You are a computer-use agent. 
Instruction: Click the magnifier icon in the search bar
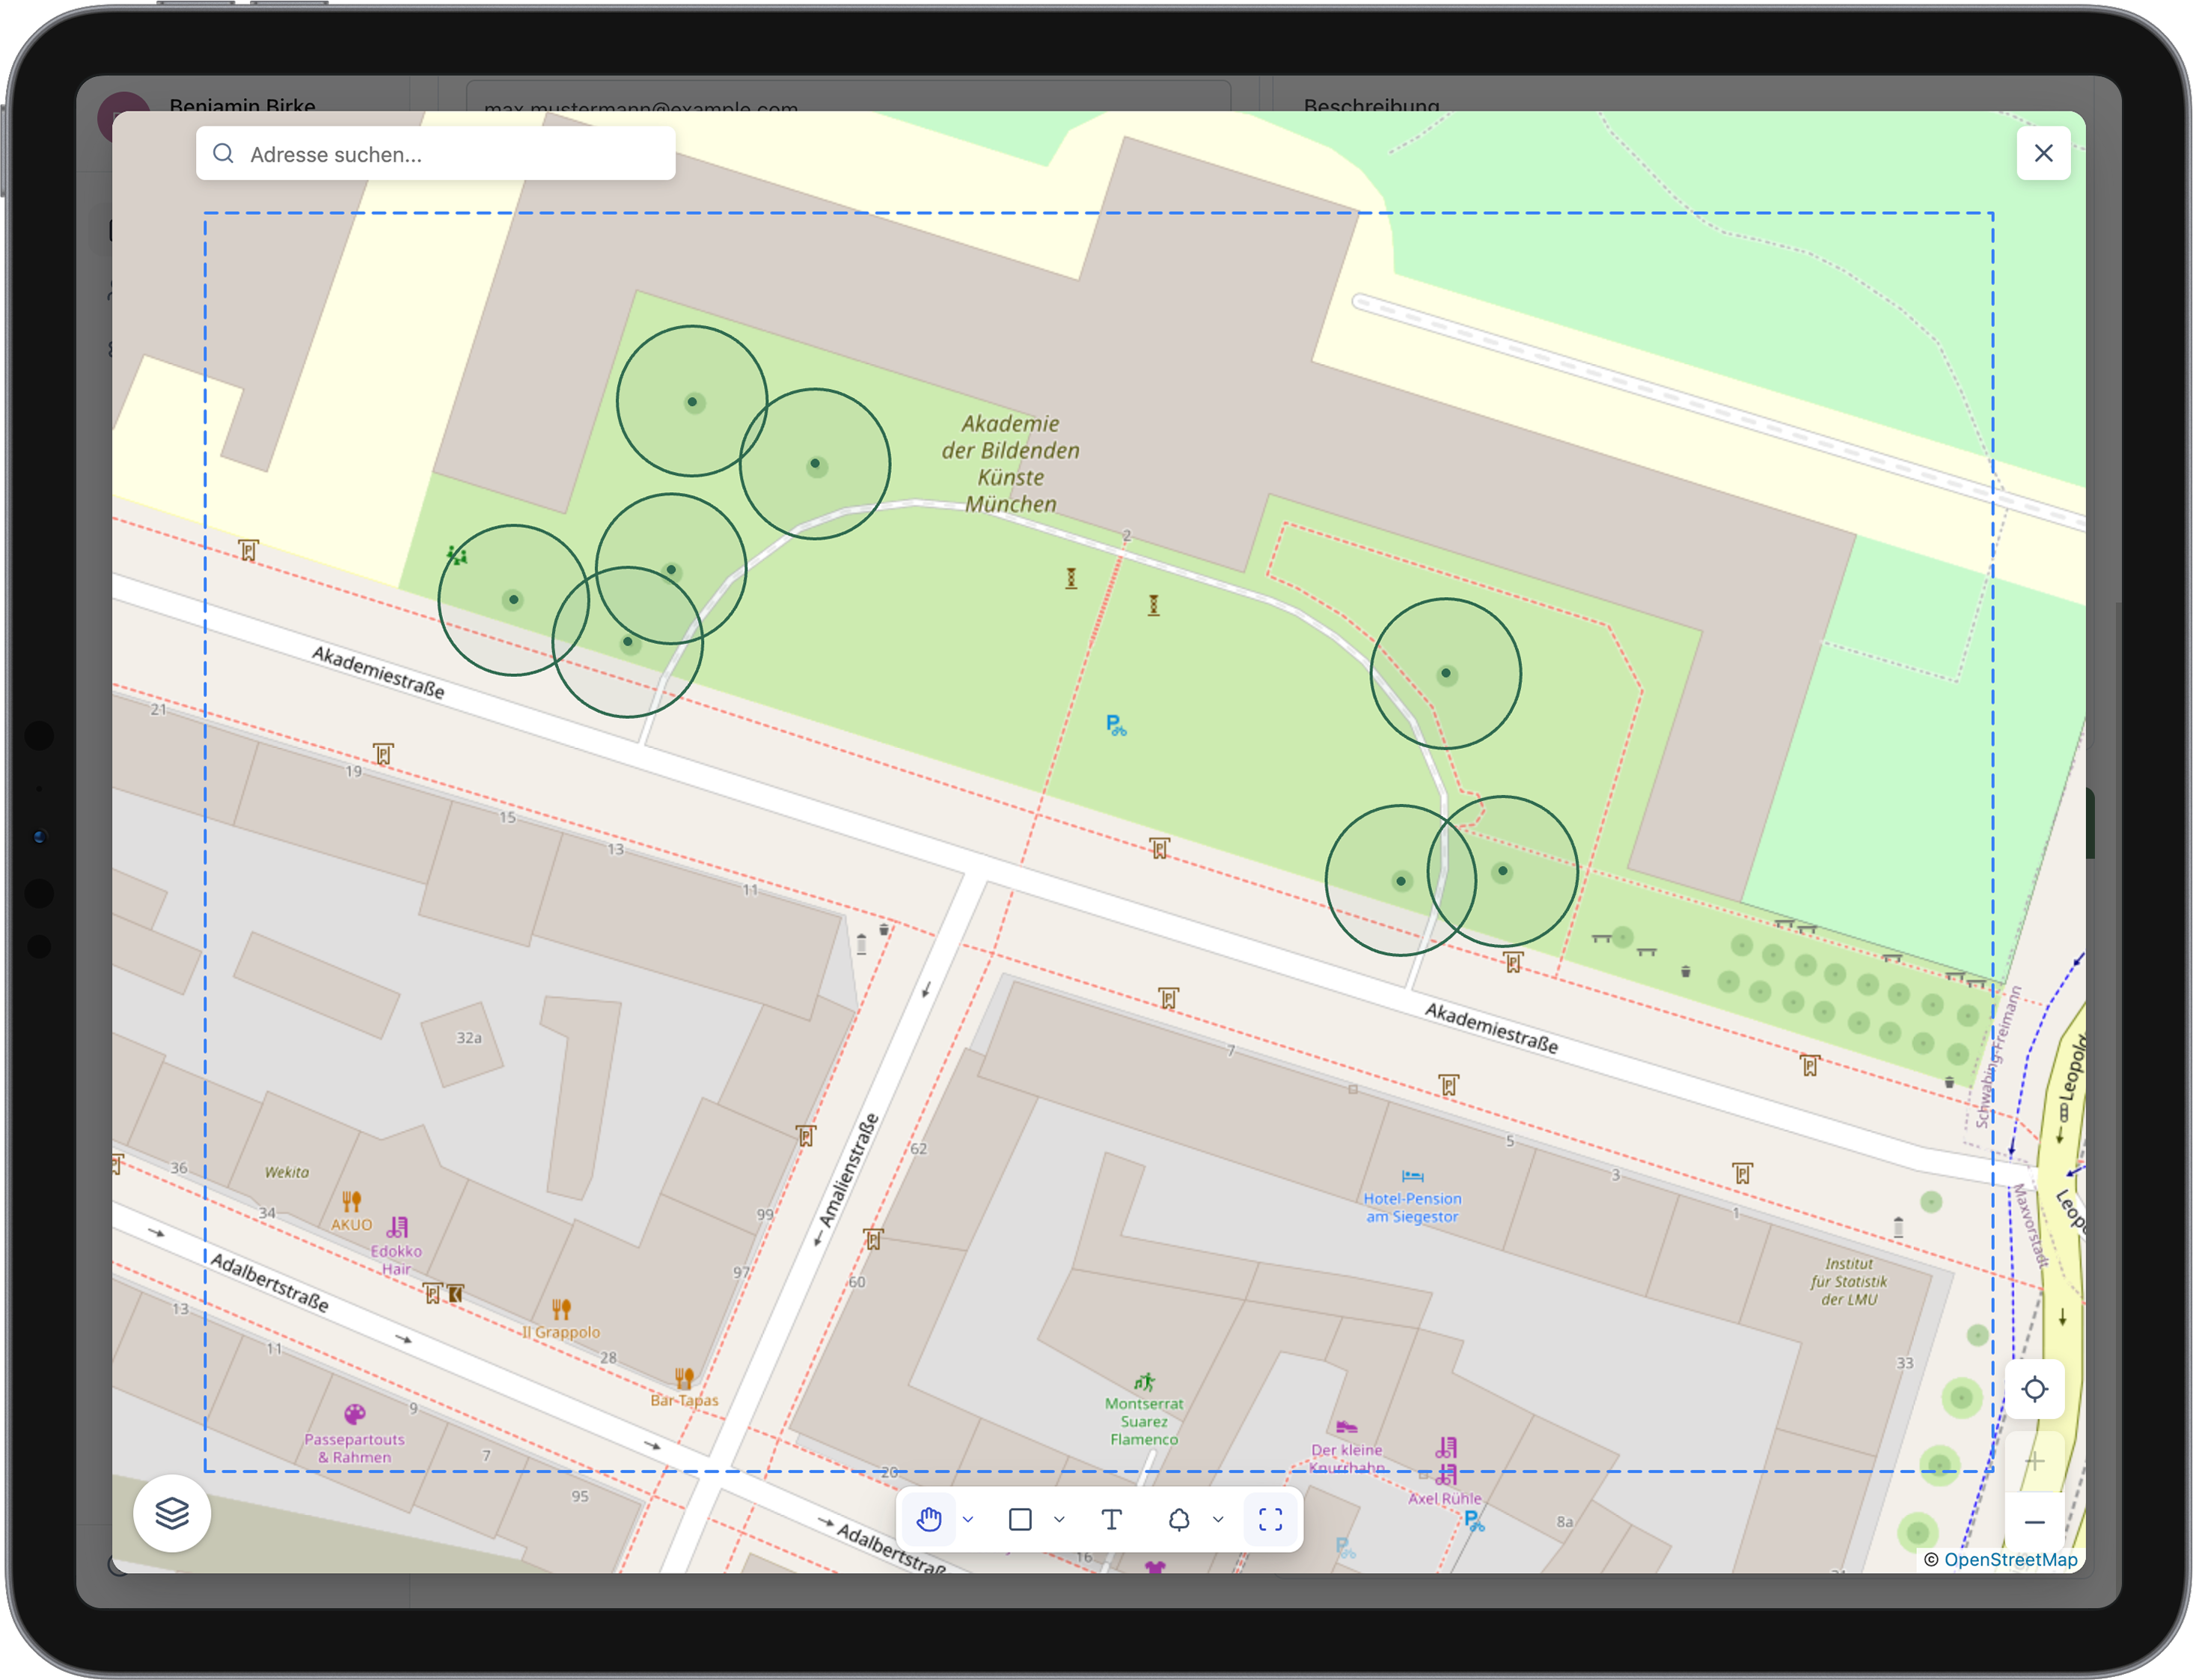tap(224, 153)
